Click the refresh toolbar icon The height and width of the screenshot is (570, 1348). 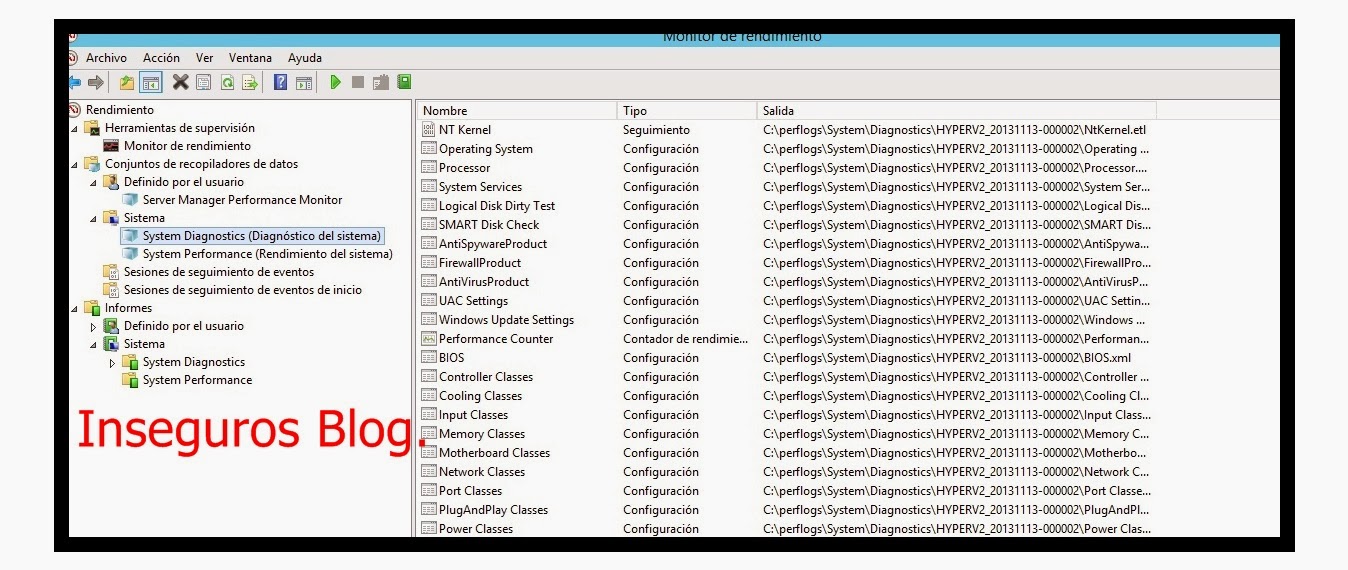pos(227,83)
